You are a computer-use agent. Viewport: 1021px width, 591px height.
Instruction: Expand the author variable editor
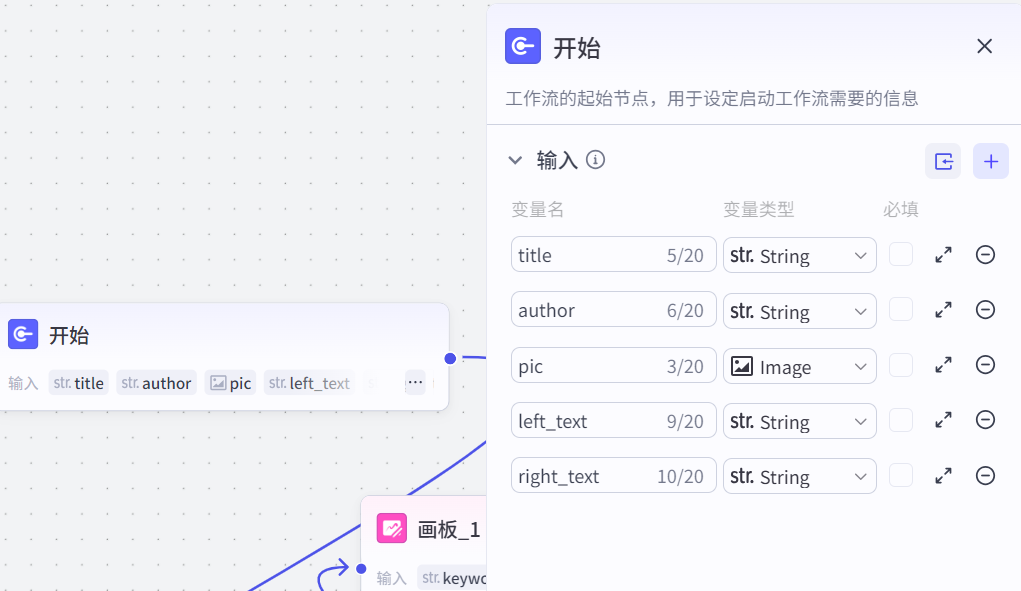tap(944, 310)
